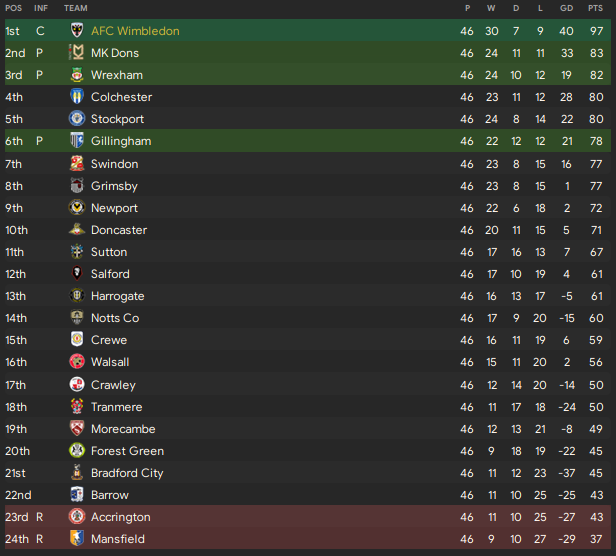Click the Colchester club crest
This screenshot has height=556, width=616.
pyautogui.click(x=77, y=97)
